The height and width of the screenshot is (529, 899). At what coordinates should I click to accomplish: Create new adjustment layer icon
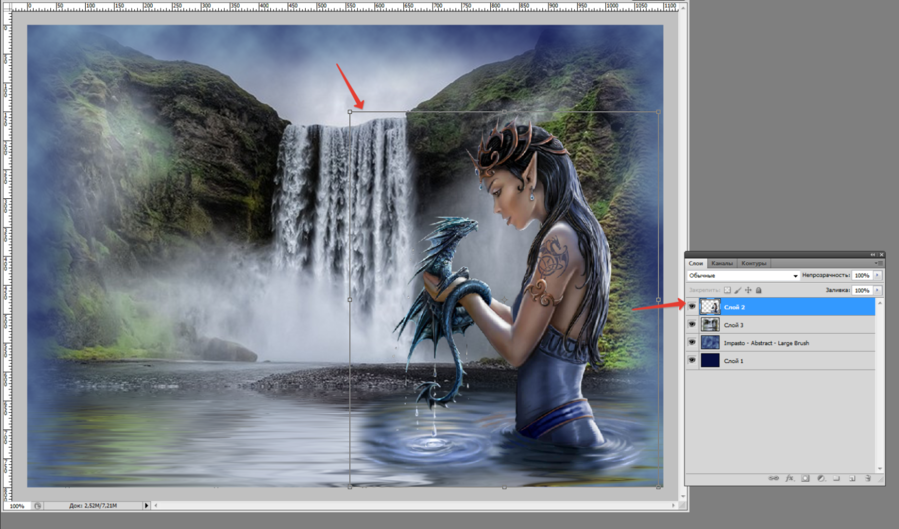tap(821, 478)
